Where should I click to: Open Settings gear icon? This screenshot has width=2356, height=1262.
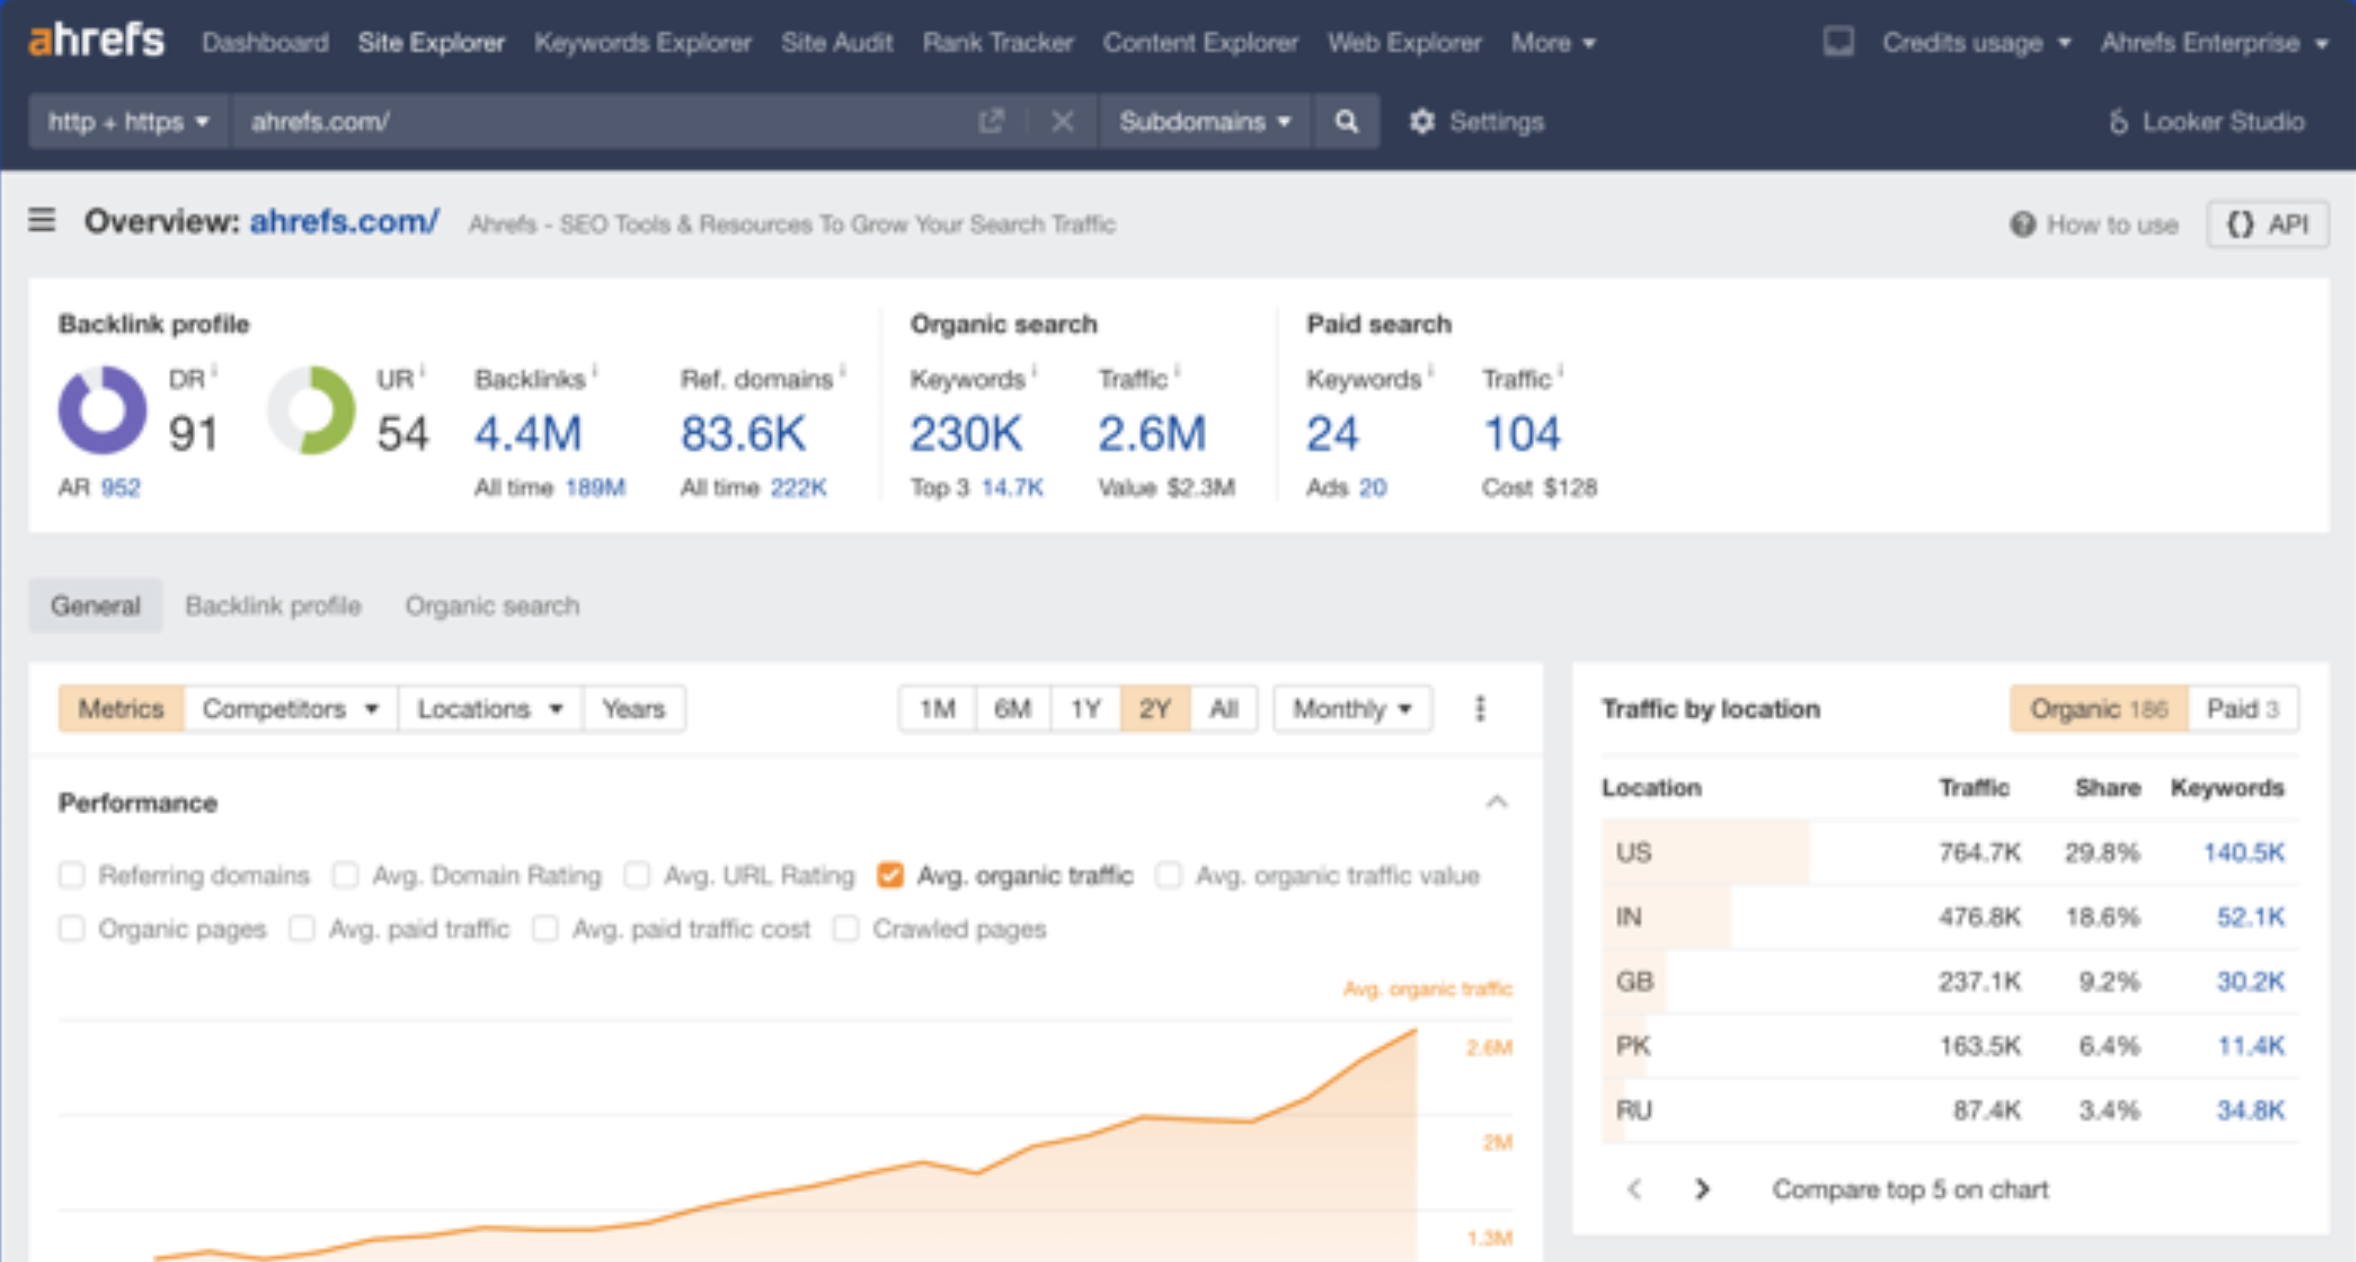1422,122
